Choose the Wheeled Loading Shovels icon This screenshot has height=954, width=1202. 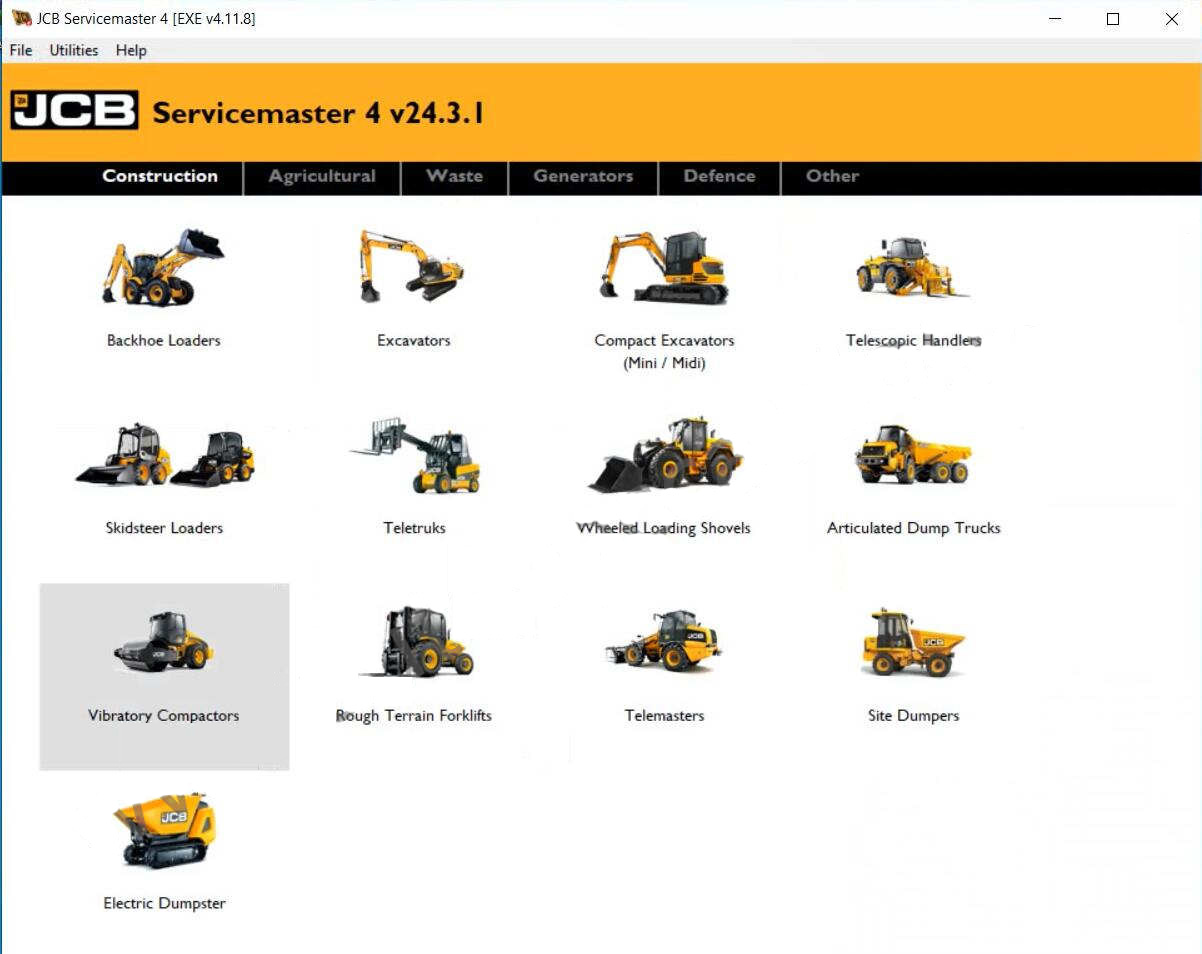[x=664, y=455]
